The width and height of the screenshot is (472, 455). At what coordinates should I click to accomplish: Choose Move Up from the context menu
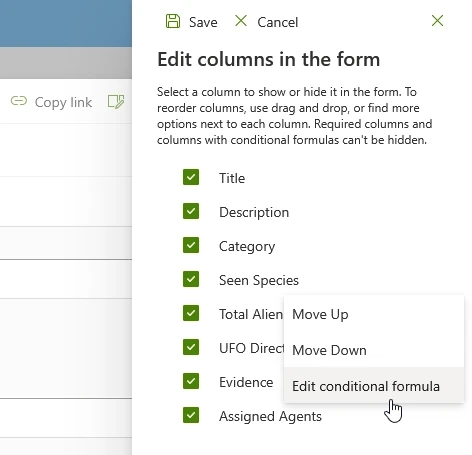tap(374, 314)
